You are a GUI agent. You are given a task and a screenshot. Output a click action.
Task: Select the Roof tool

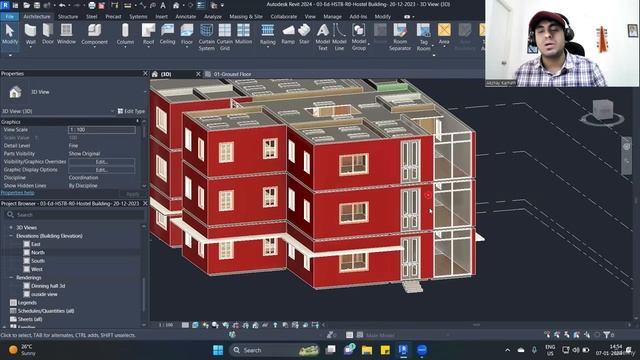(x=148, y=34)
